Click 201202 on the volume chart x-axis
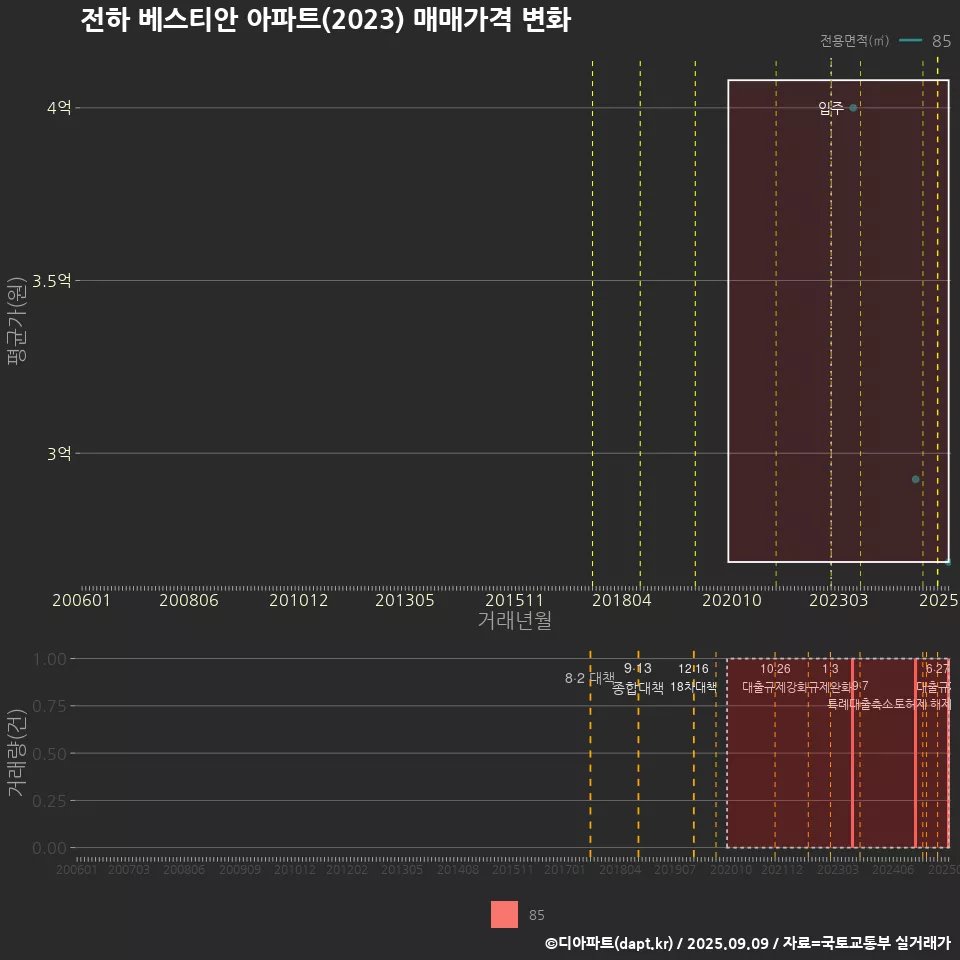Image resolution: width=960 pixels, height=960 pixels. click(347, 869)
